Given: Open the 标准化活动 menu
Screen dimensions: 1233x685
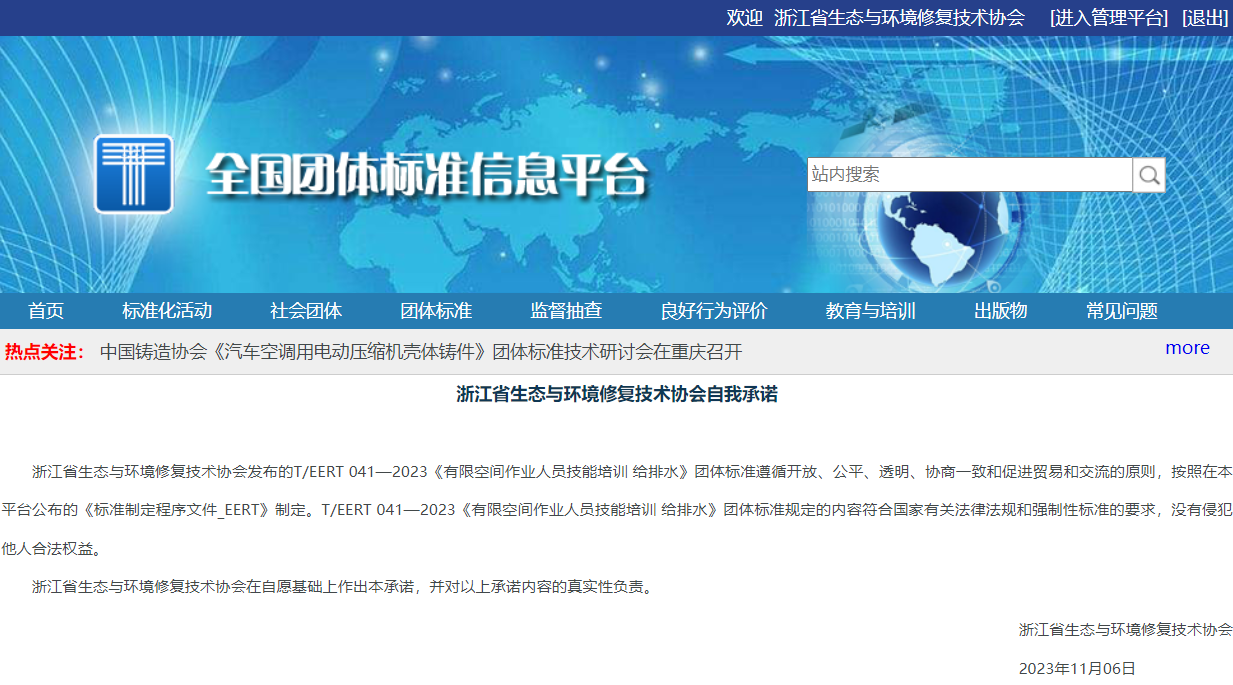Looking at the screenshot, I should coord(167,311).
